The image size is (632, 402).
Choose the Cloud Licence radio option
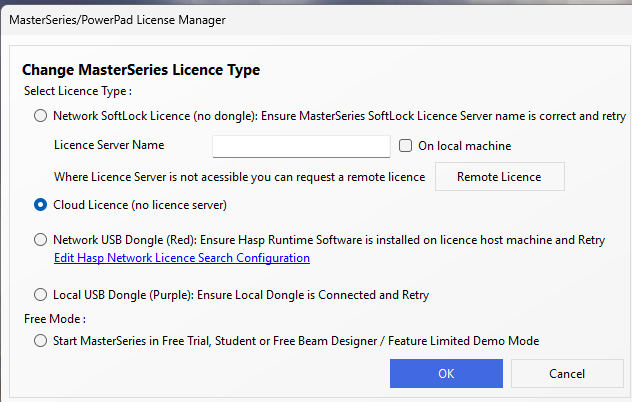(x=40, y=205)
